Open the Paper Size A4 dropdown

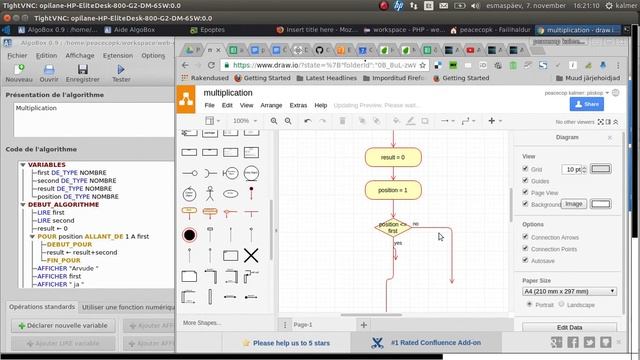pyautogui.click(x=569, y=291)
